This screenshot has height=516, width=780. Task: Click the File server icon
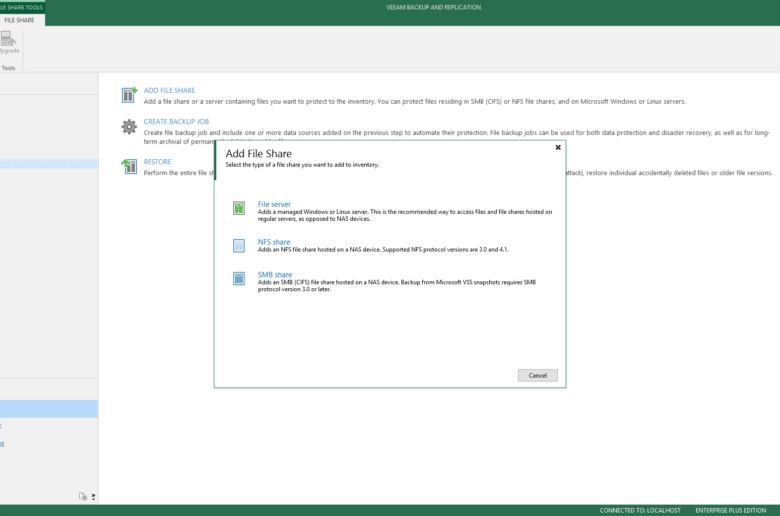point(239,208)
